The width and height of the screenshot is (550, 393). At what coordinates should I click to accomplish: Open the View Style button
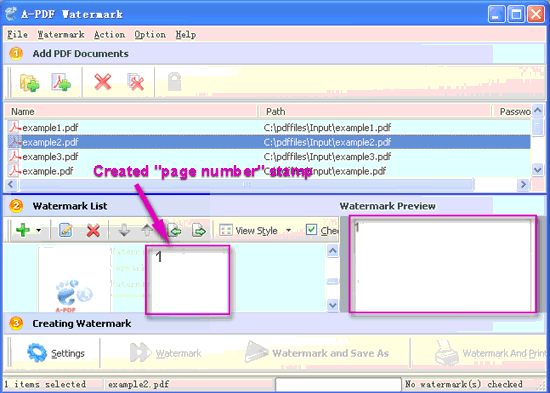tap(248, 231)
